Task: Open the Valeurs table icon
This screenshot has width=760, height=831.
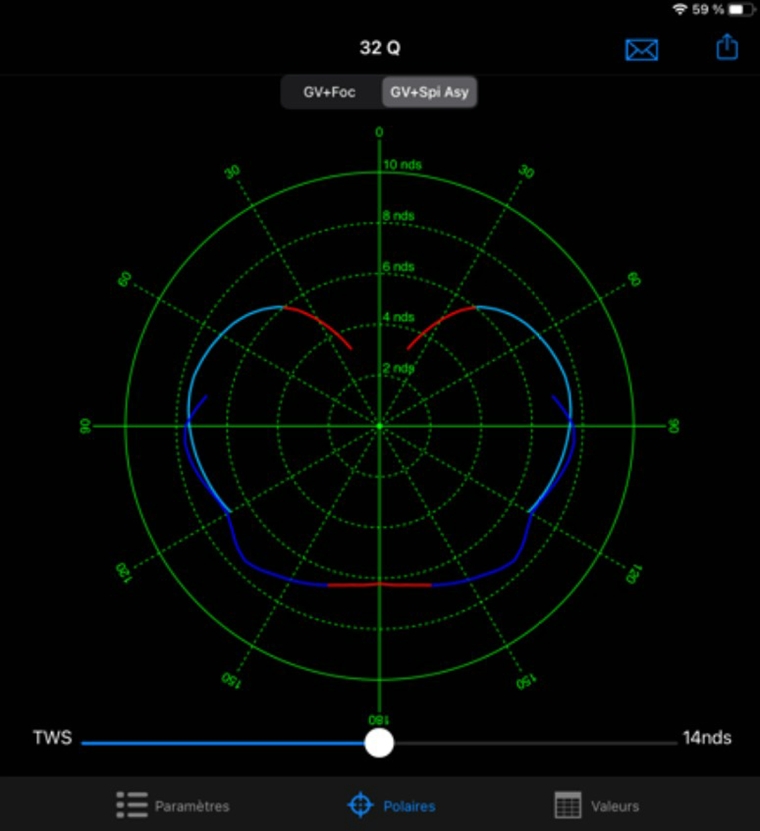Action: [567, 805]
